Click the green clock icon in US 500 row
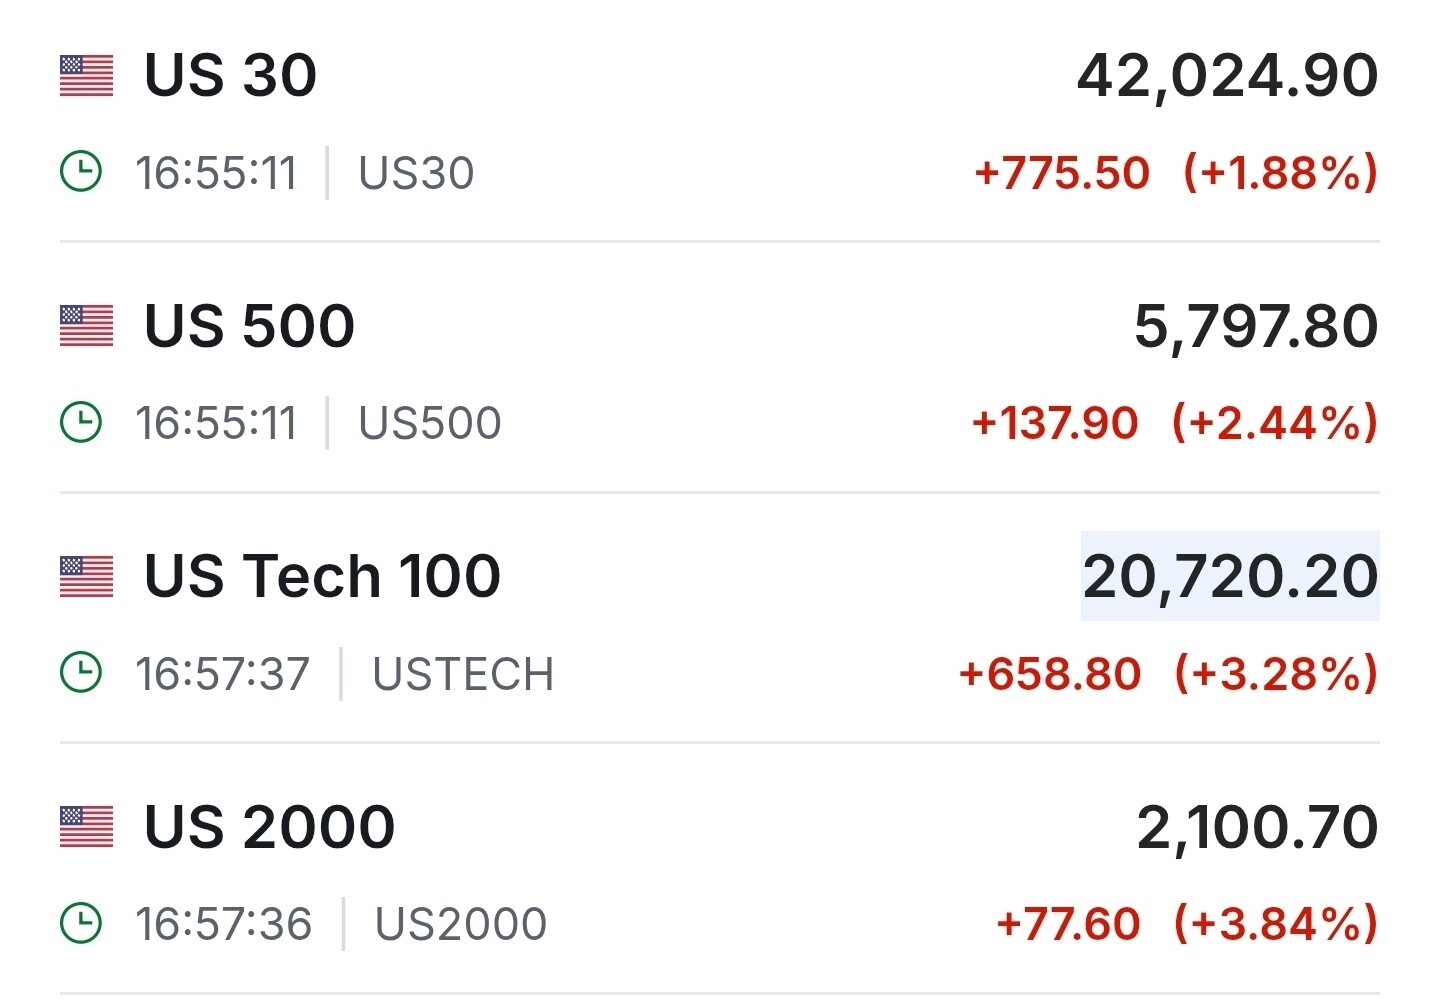Screen dimensions: 1440x1004 coord(81,422)
